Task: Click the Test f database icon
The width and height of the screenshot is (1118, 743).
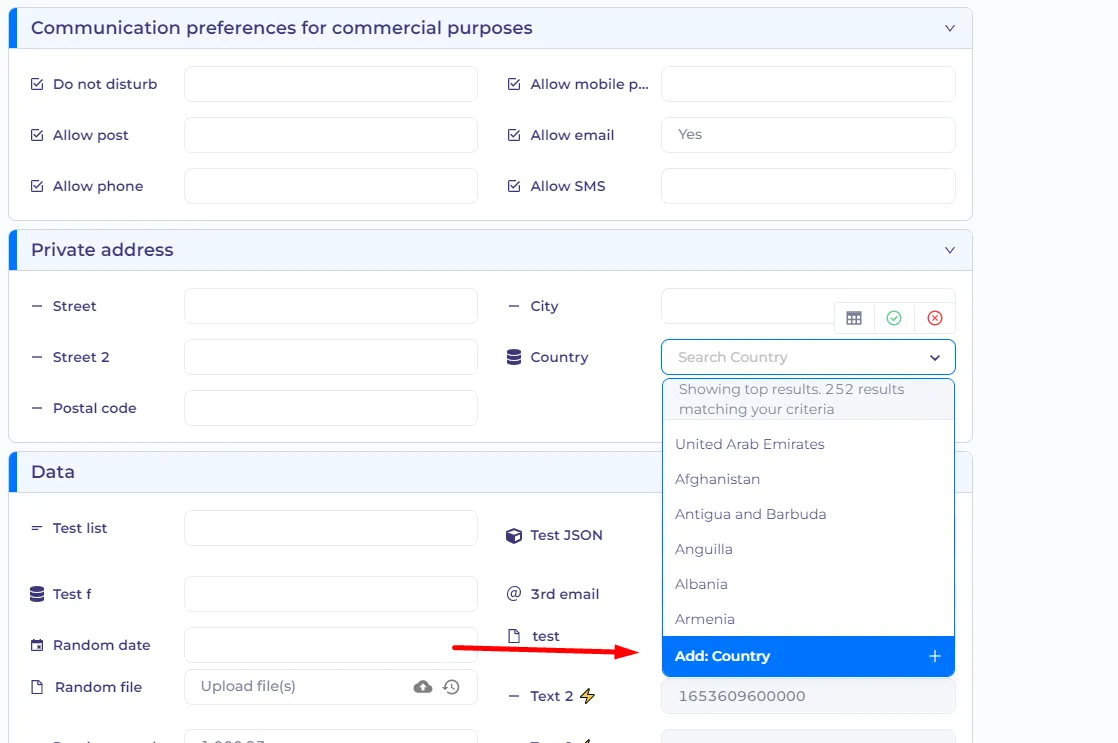Action: [x=37, y=594]
